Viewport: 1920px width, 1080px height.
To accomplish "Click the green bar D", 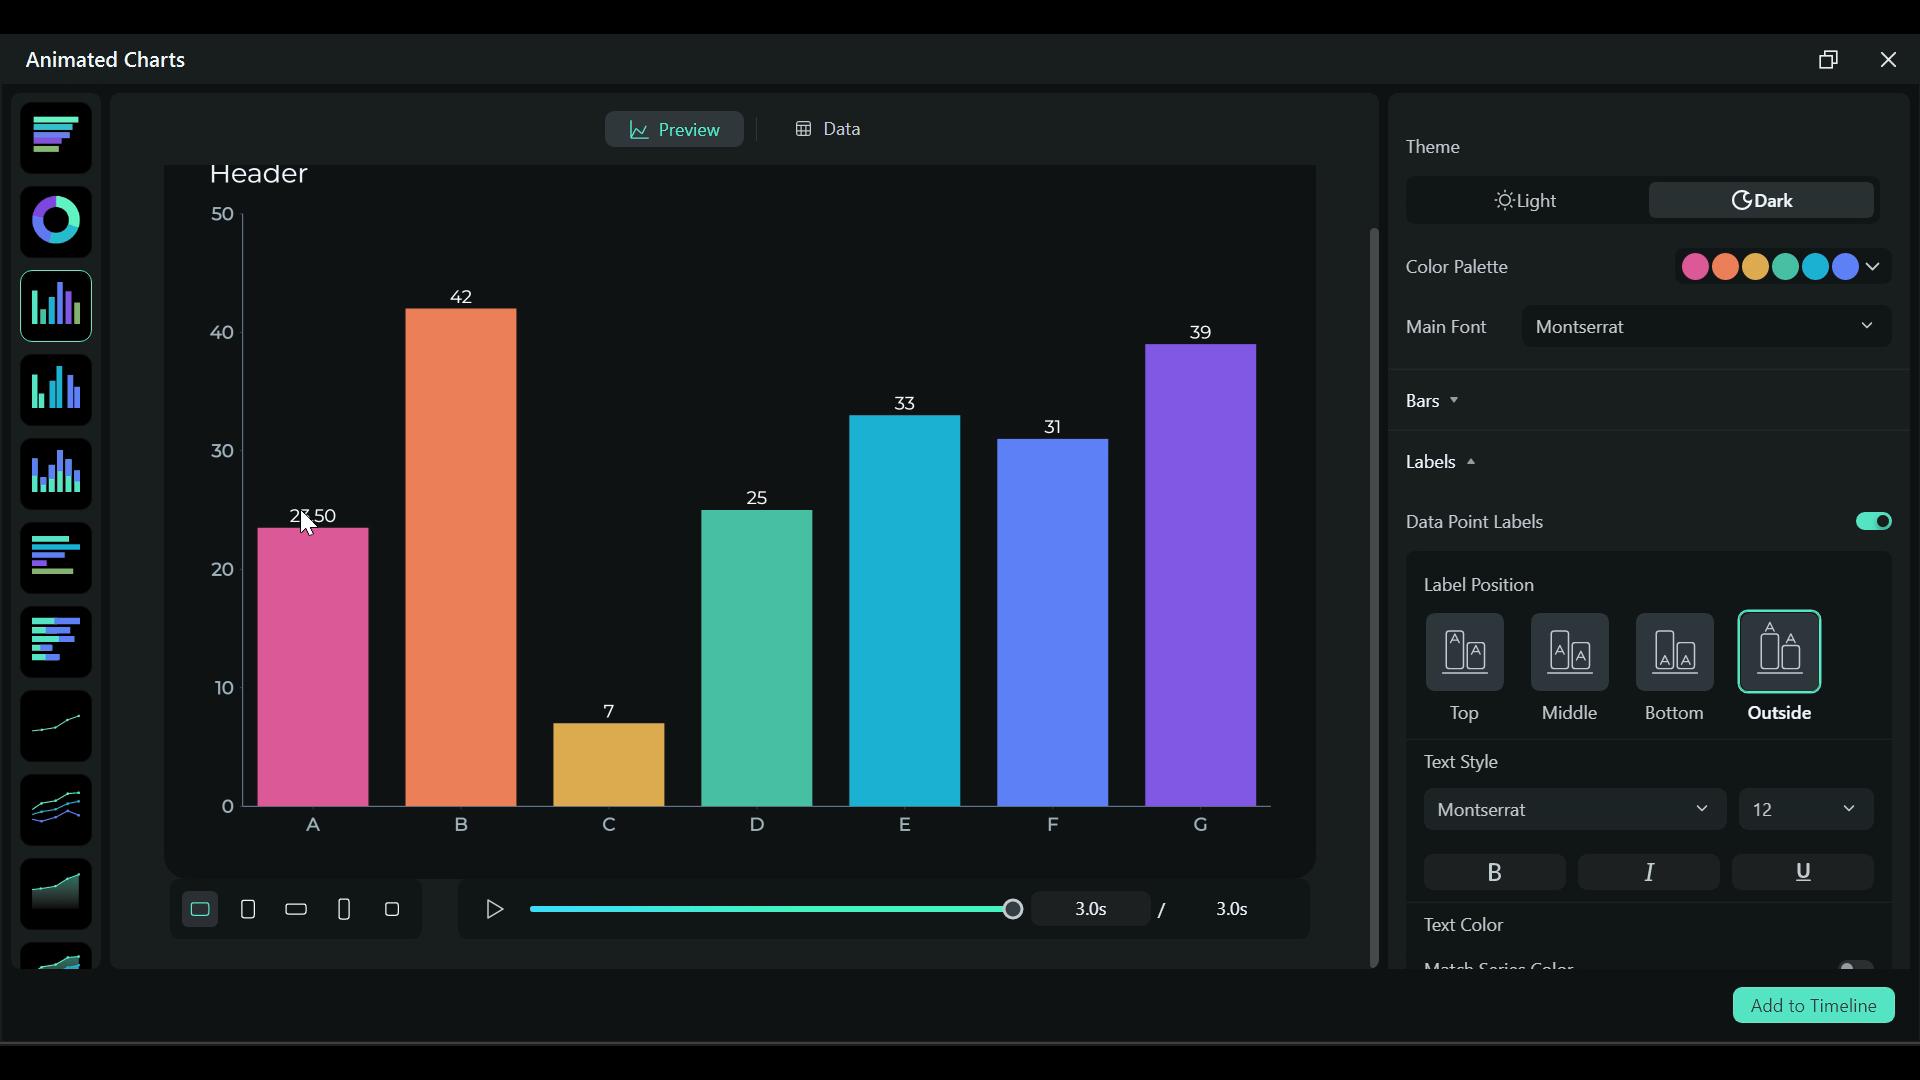I will 757,658.
